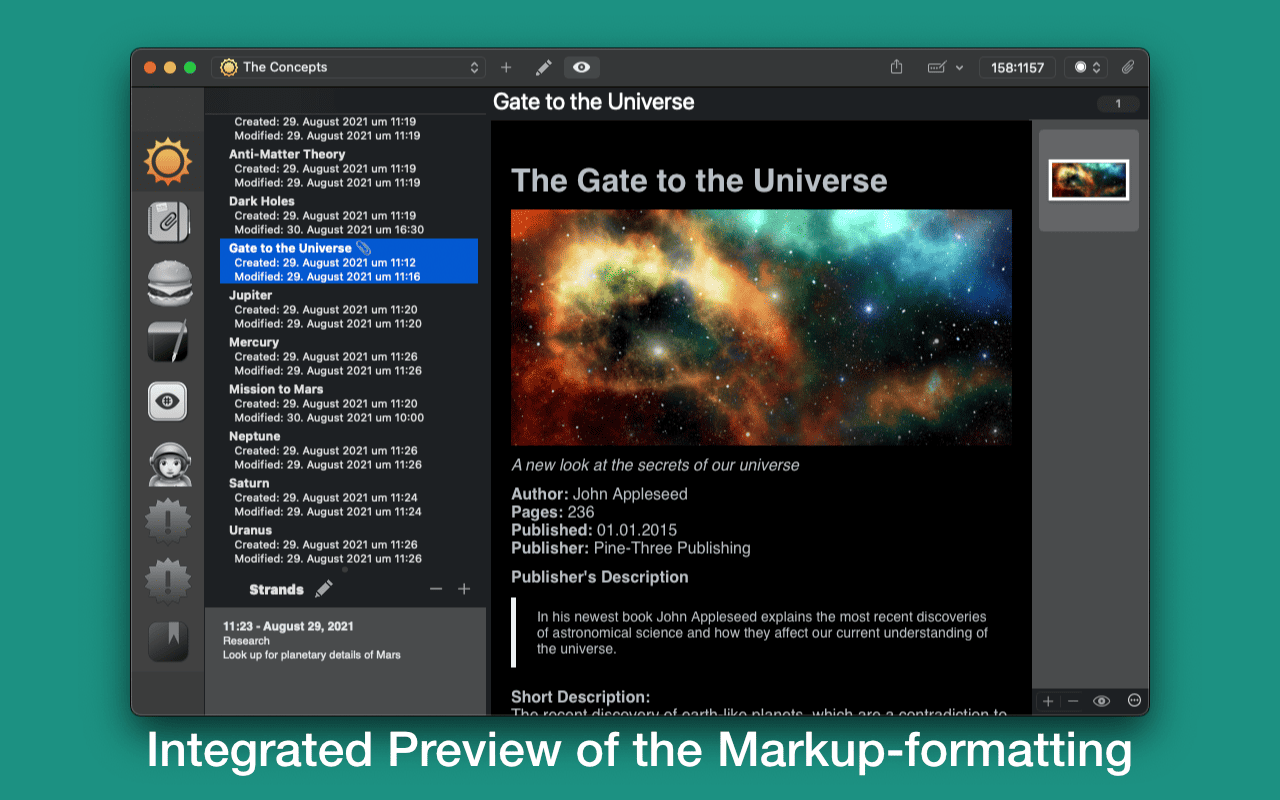Screen dimensions: 1280x800
Task: Expand the signature tool dropdown chevron
Action: pyautogui.click(x=960, y=68)
